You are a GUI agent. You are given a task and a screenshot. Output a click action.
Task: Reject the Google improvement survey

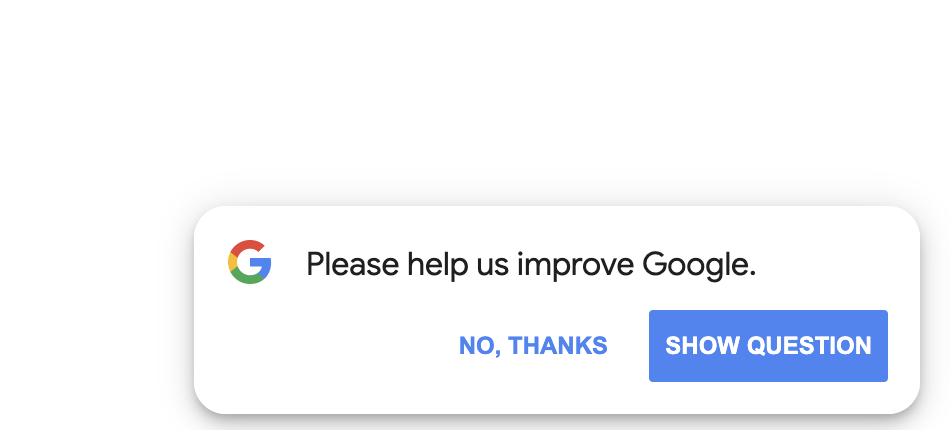(x=533, y=346)
